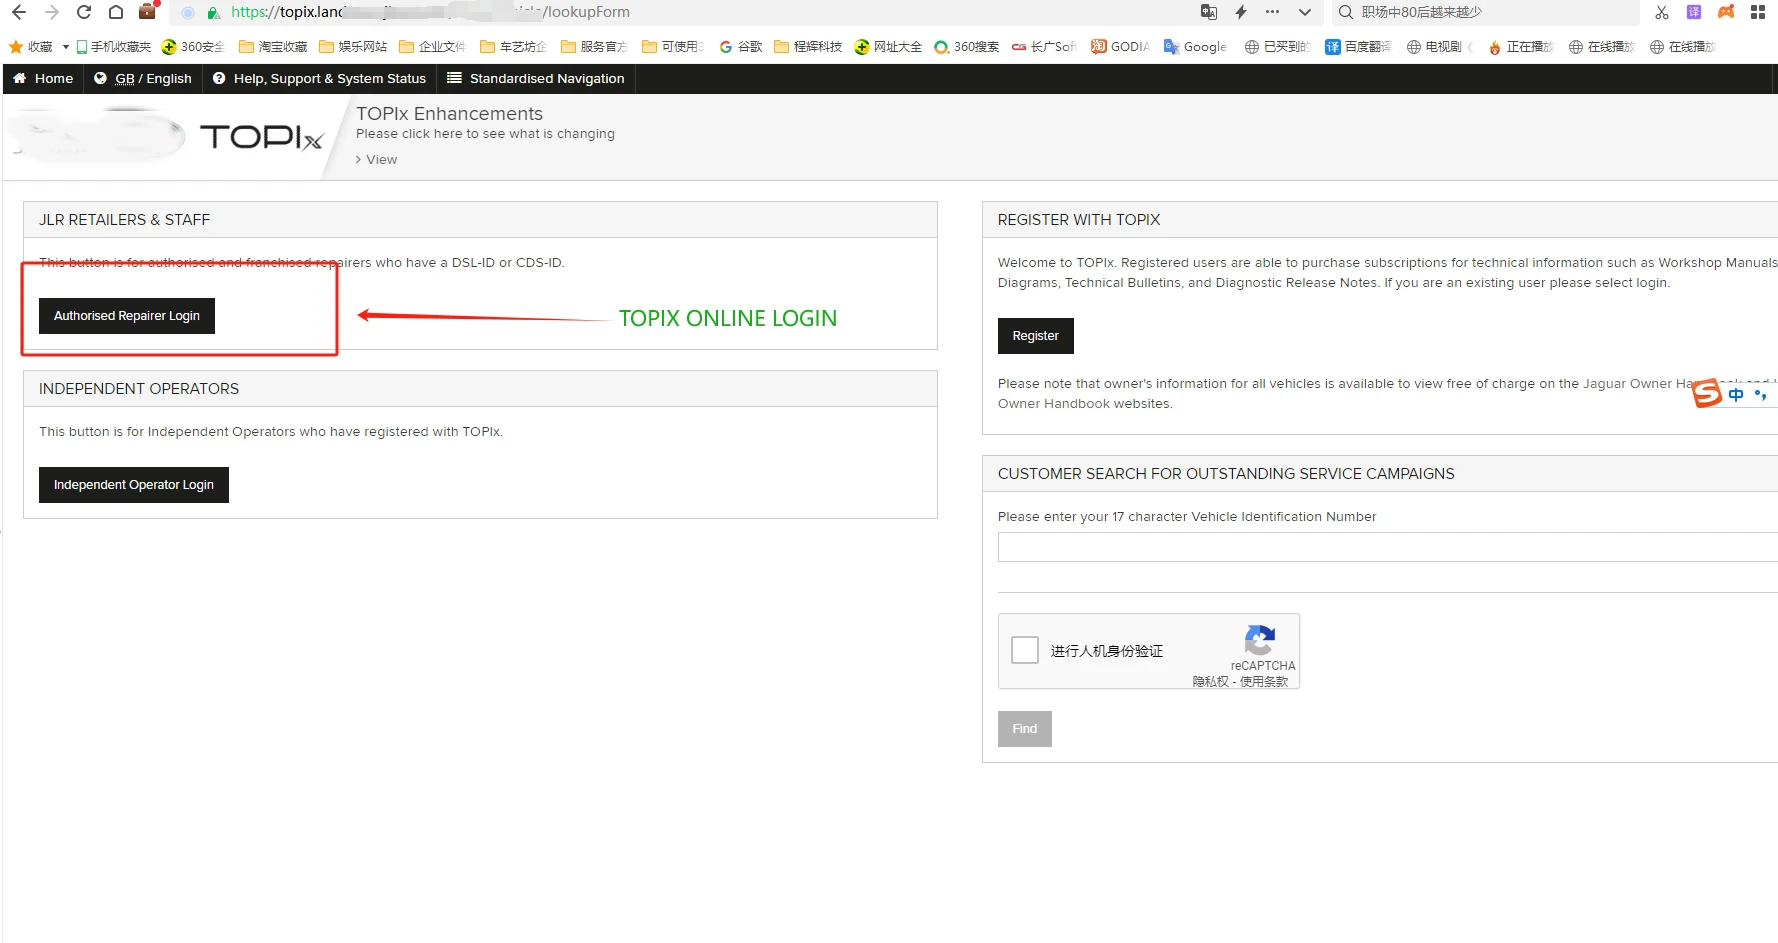Click the browser forward arrow
Image resolution: width=1778 pixels, height=943 pixels.
coord(52,12)
